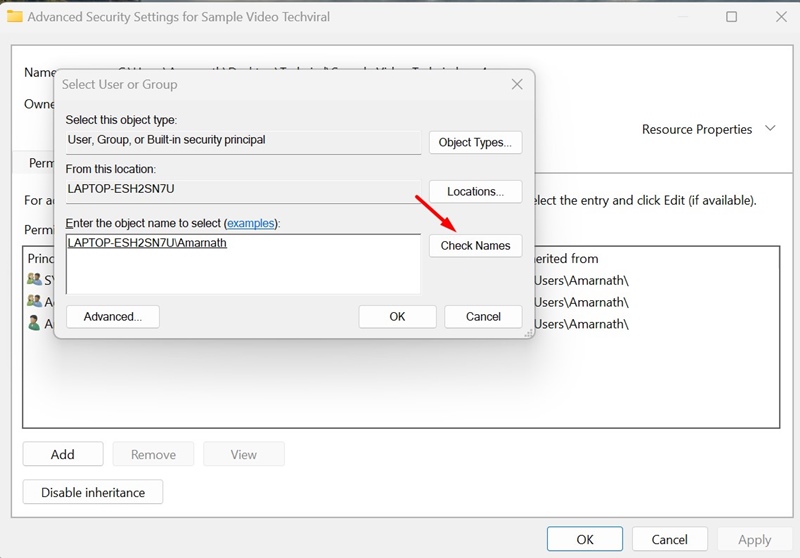Select the first principal entry's group icon
Viewport: 800px width, 558px height.
coord(34,280)
